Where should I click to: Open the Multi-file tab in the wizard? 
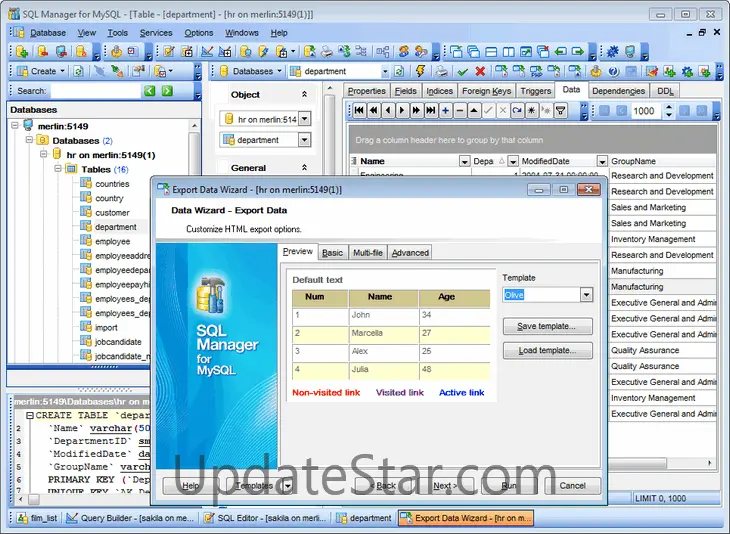[368, 253]
